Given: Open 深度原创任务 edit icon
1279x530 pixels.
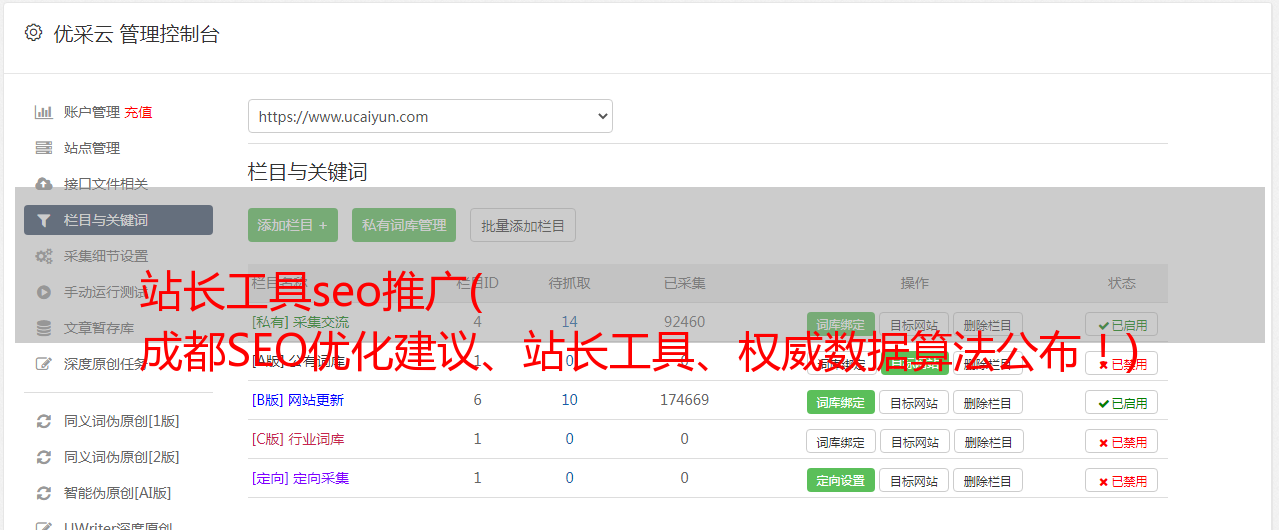Looking at the screenshot, I should tap(44, 364).
